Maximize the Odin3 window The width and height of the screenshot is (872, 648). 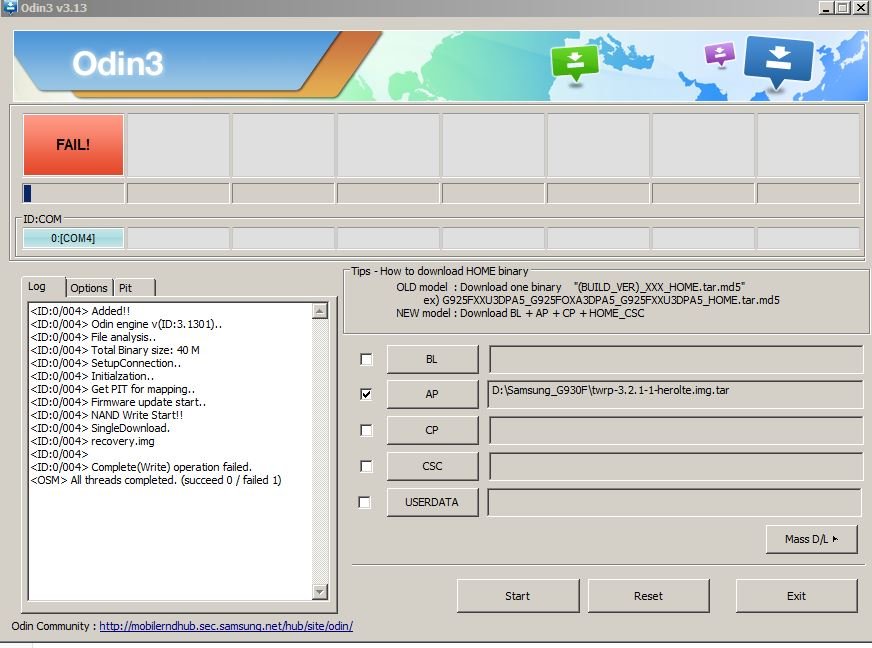coord(842,8)
